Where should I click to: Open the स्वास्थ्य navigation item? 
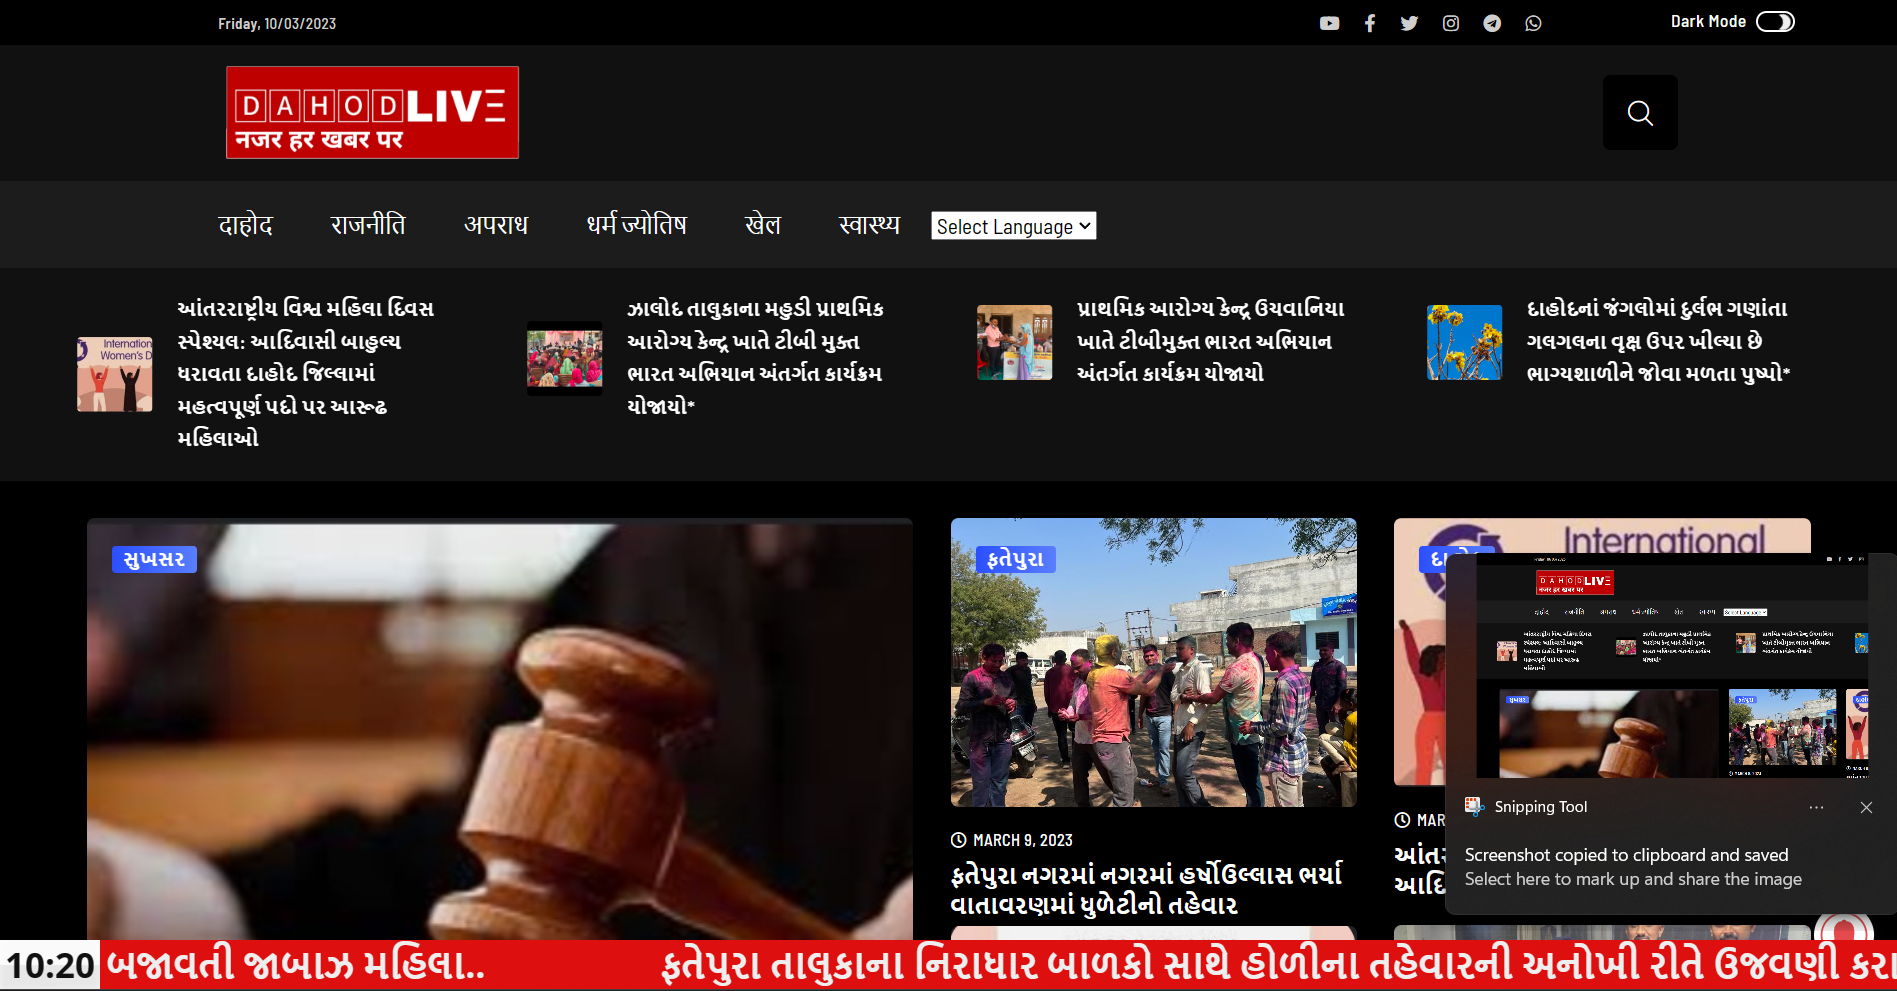869,225
